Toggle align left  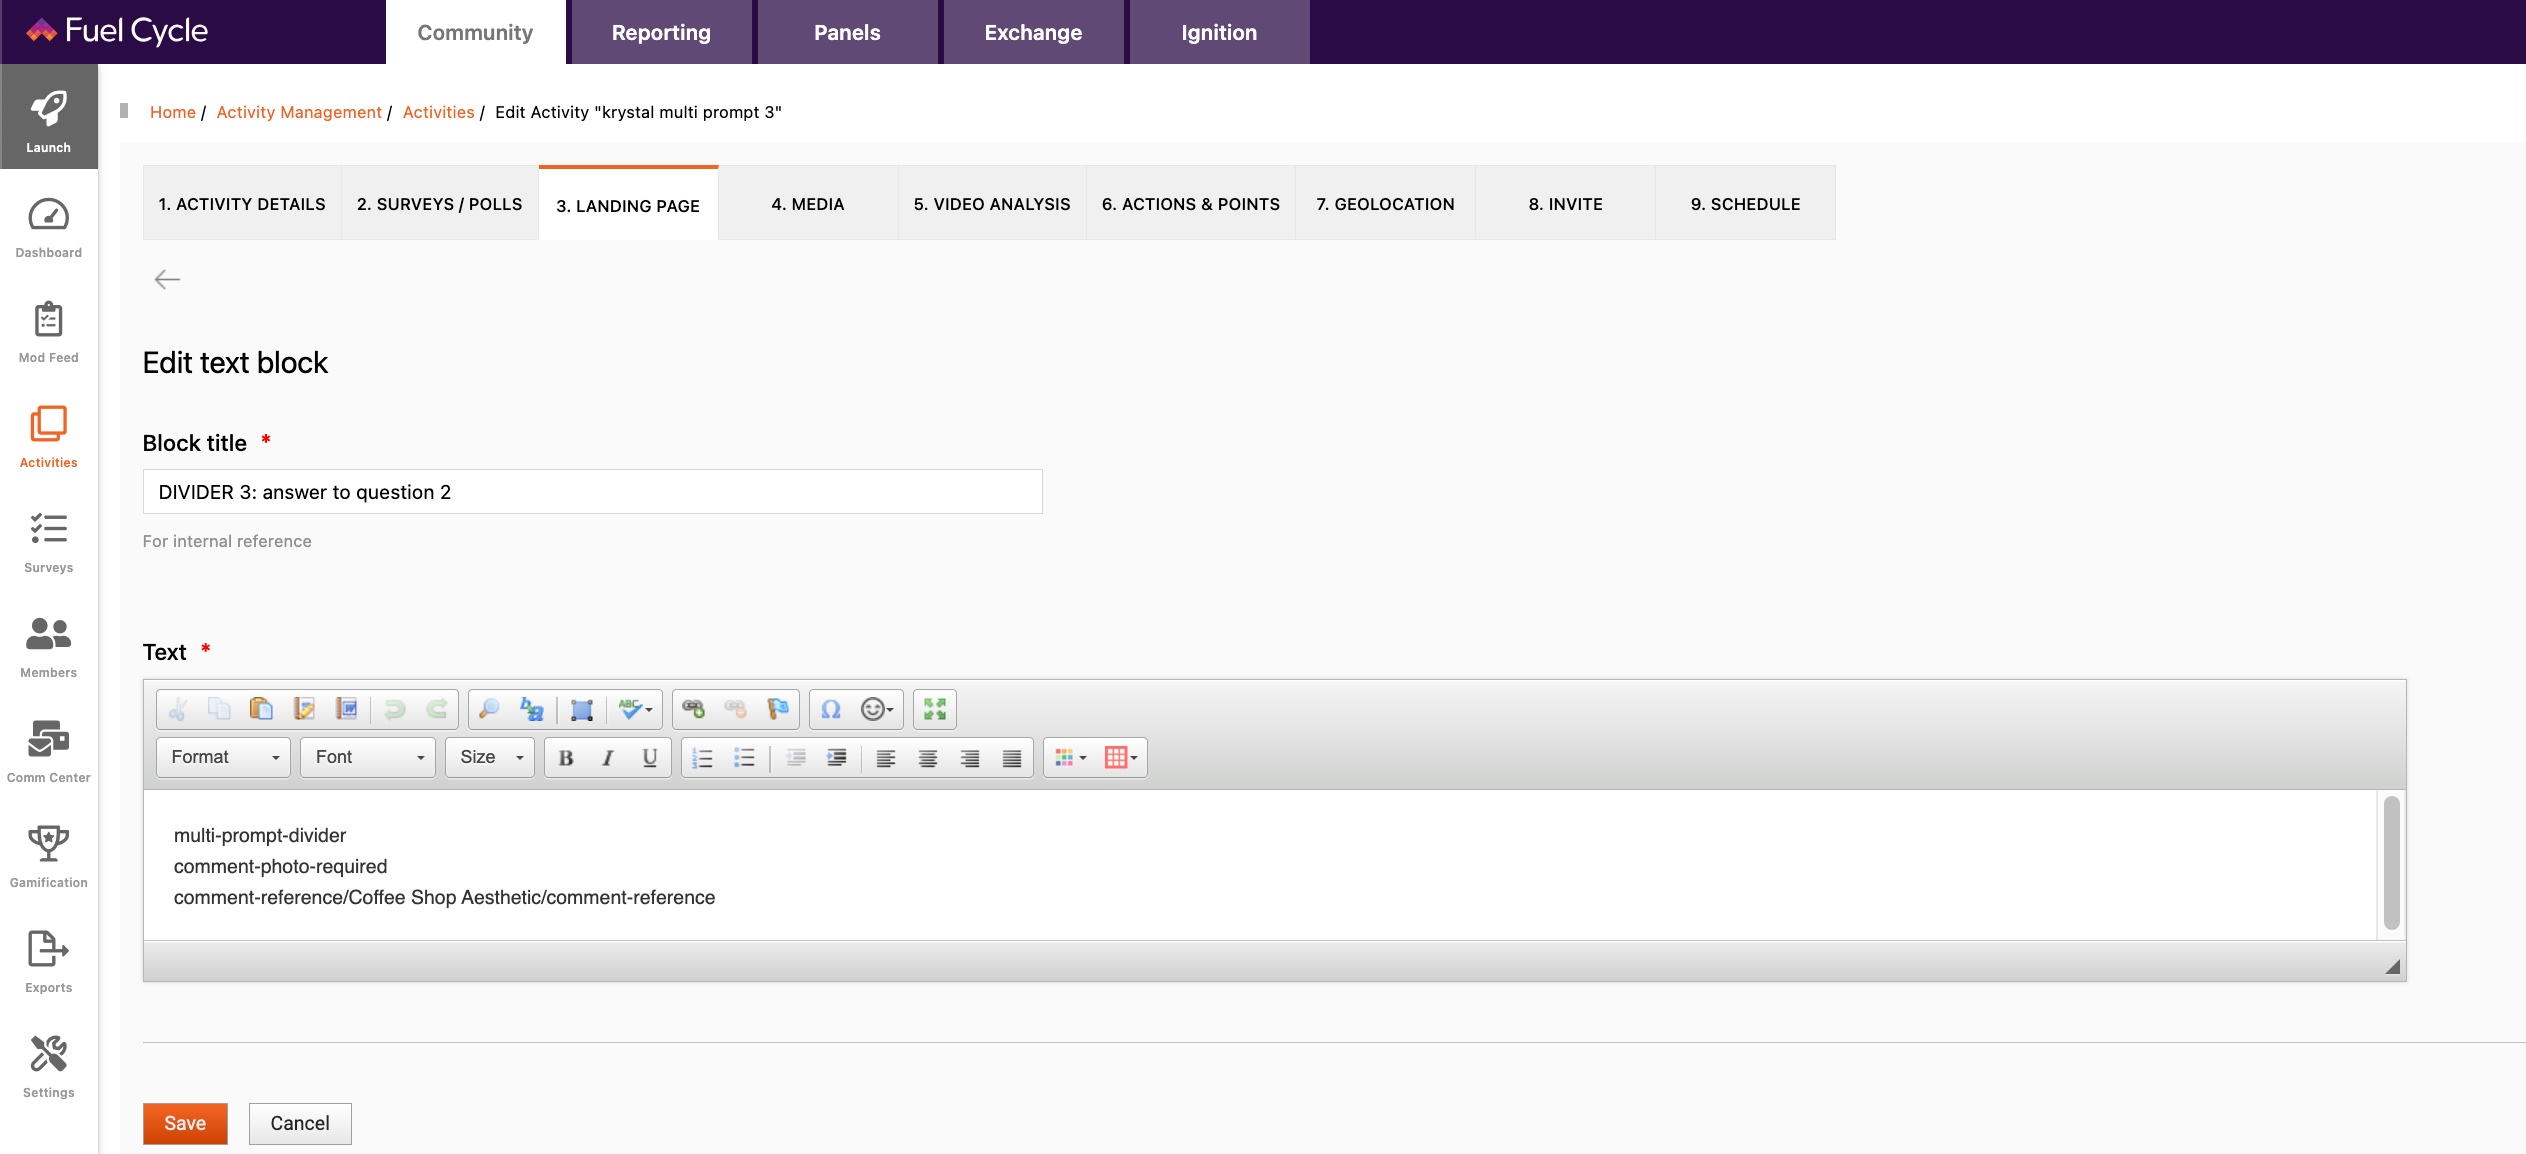tap(886, 758)
